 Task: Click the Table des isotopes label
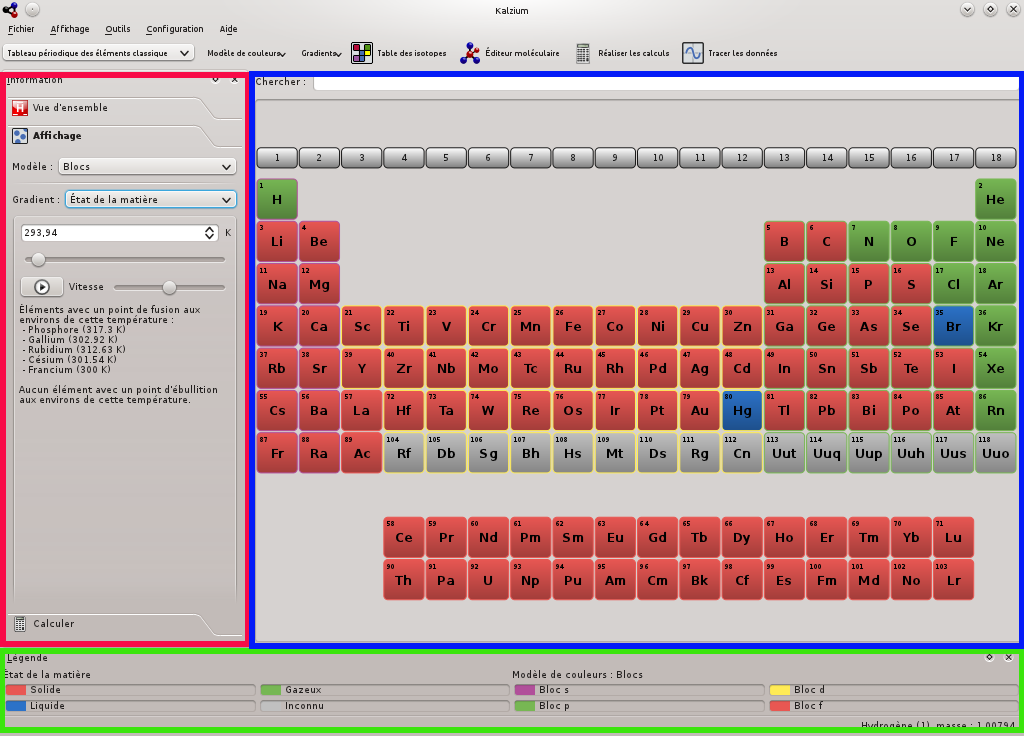click(x=411, y=53)
